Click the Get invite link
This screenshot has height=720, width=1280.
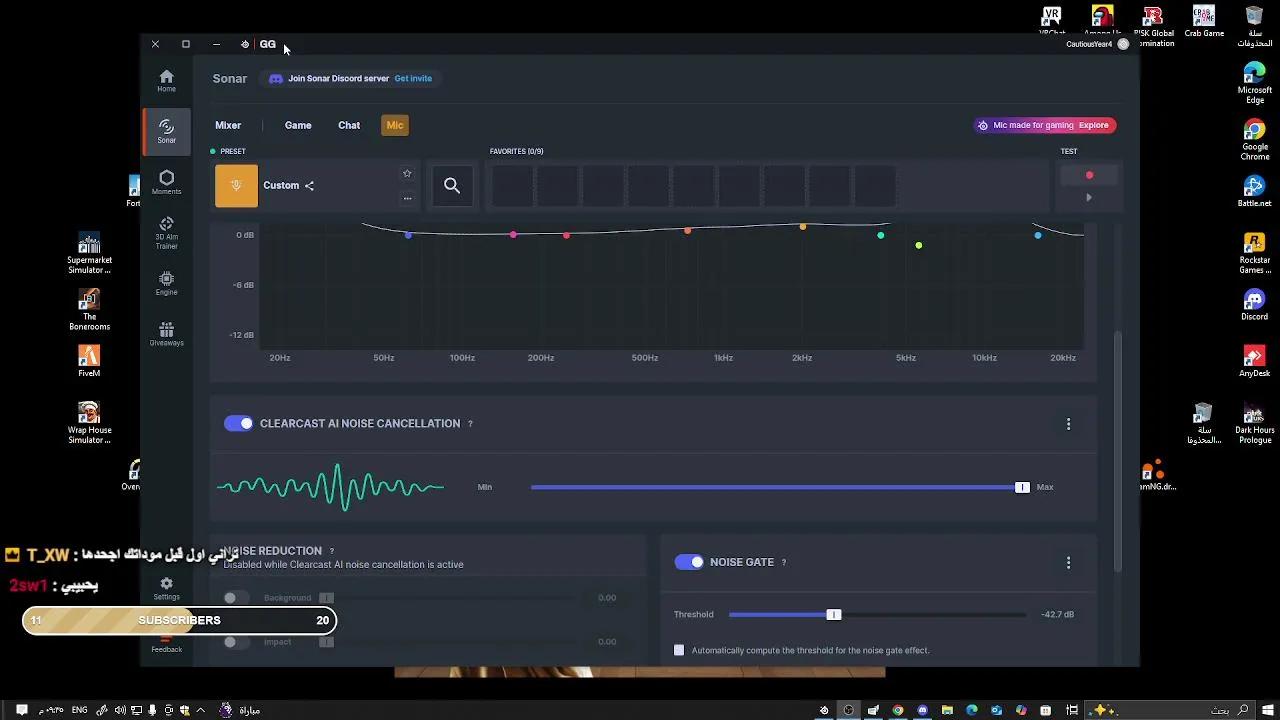(413, 79)
